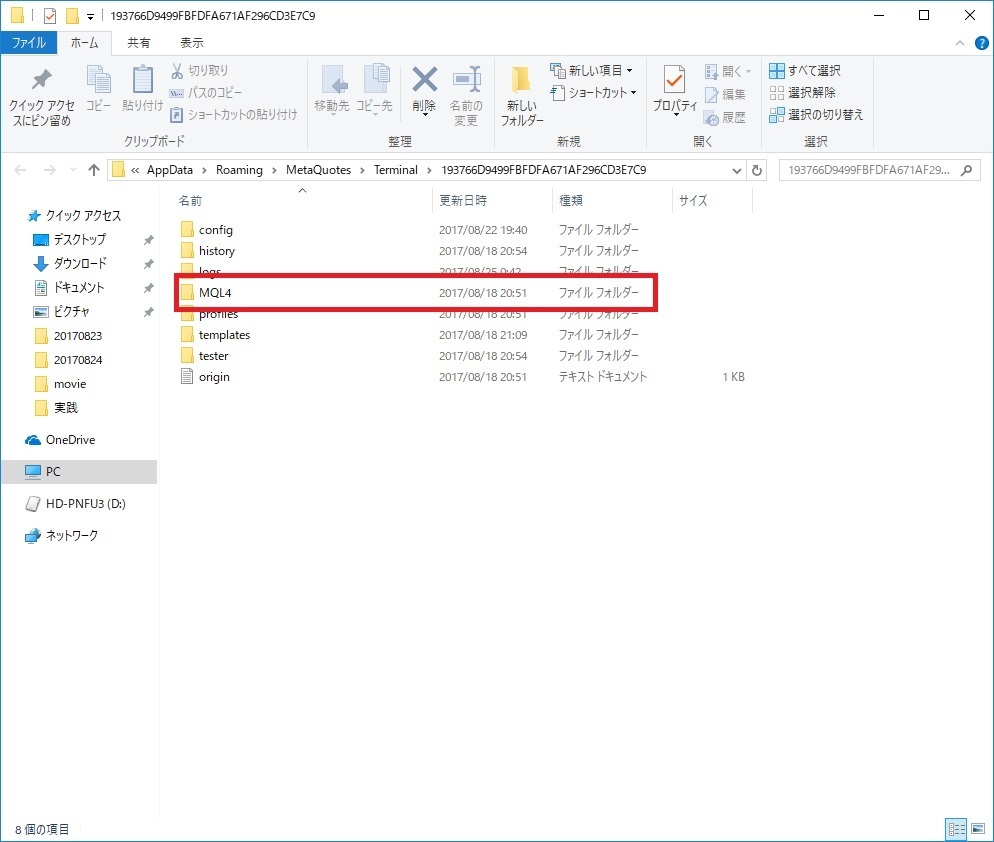
Task: Click the 貼り付け (Paste) button
Action: tap(141, 92)
